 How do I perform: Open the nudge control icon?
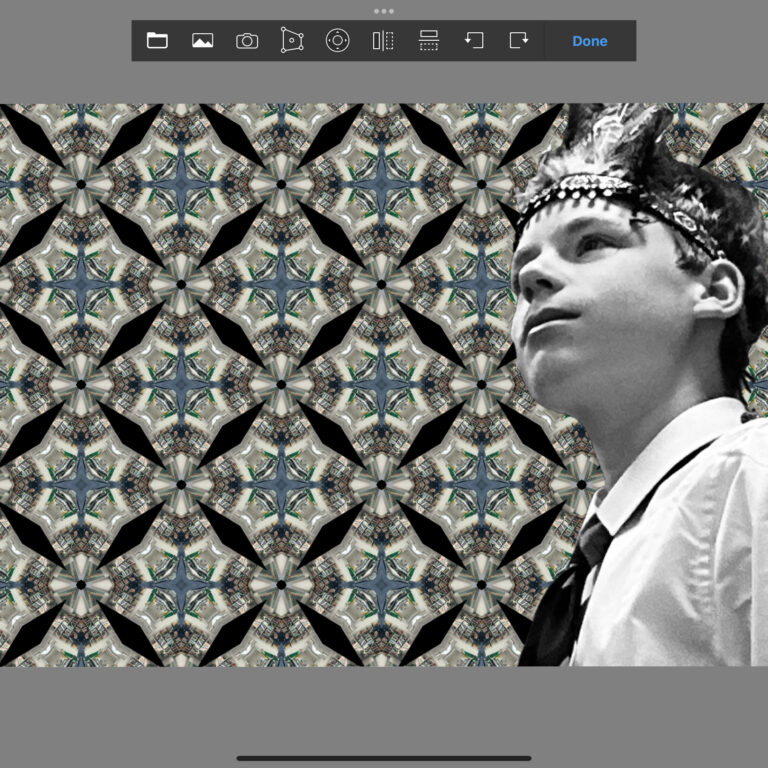(337, 40)
